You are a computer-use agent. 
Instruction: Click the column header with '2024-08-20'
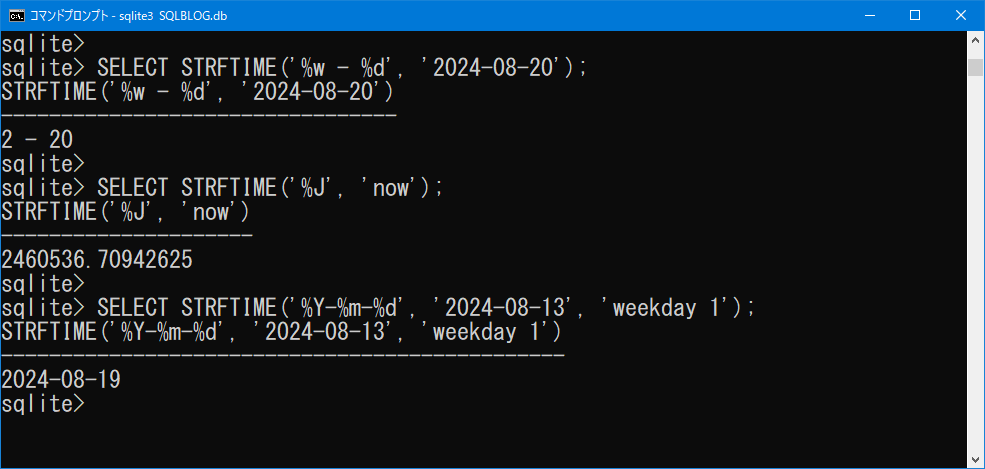198,92
